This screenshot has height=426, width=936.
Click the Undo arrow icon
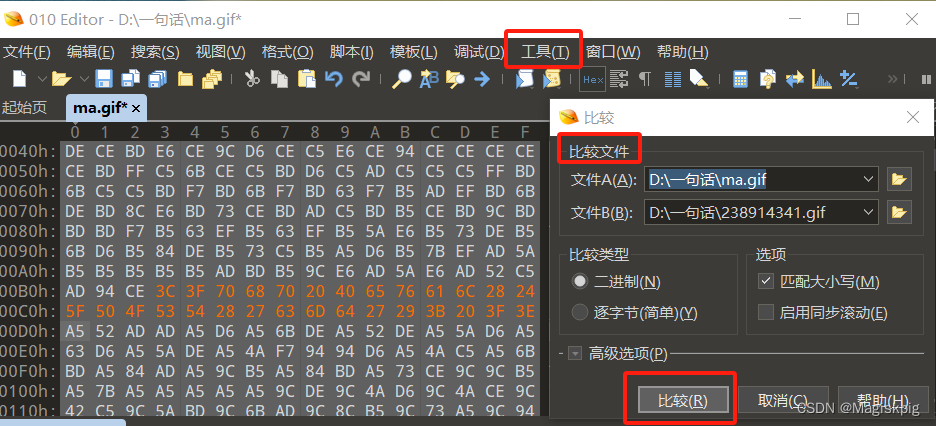tap(334, 79)
